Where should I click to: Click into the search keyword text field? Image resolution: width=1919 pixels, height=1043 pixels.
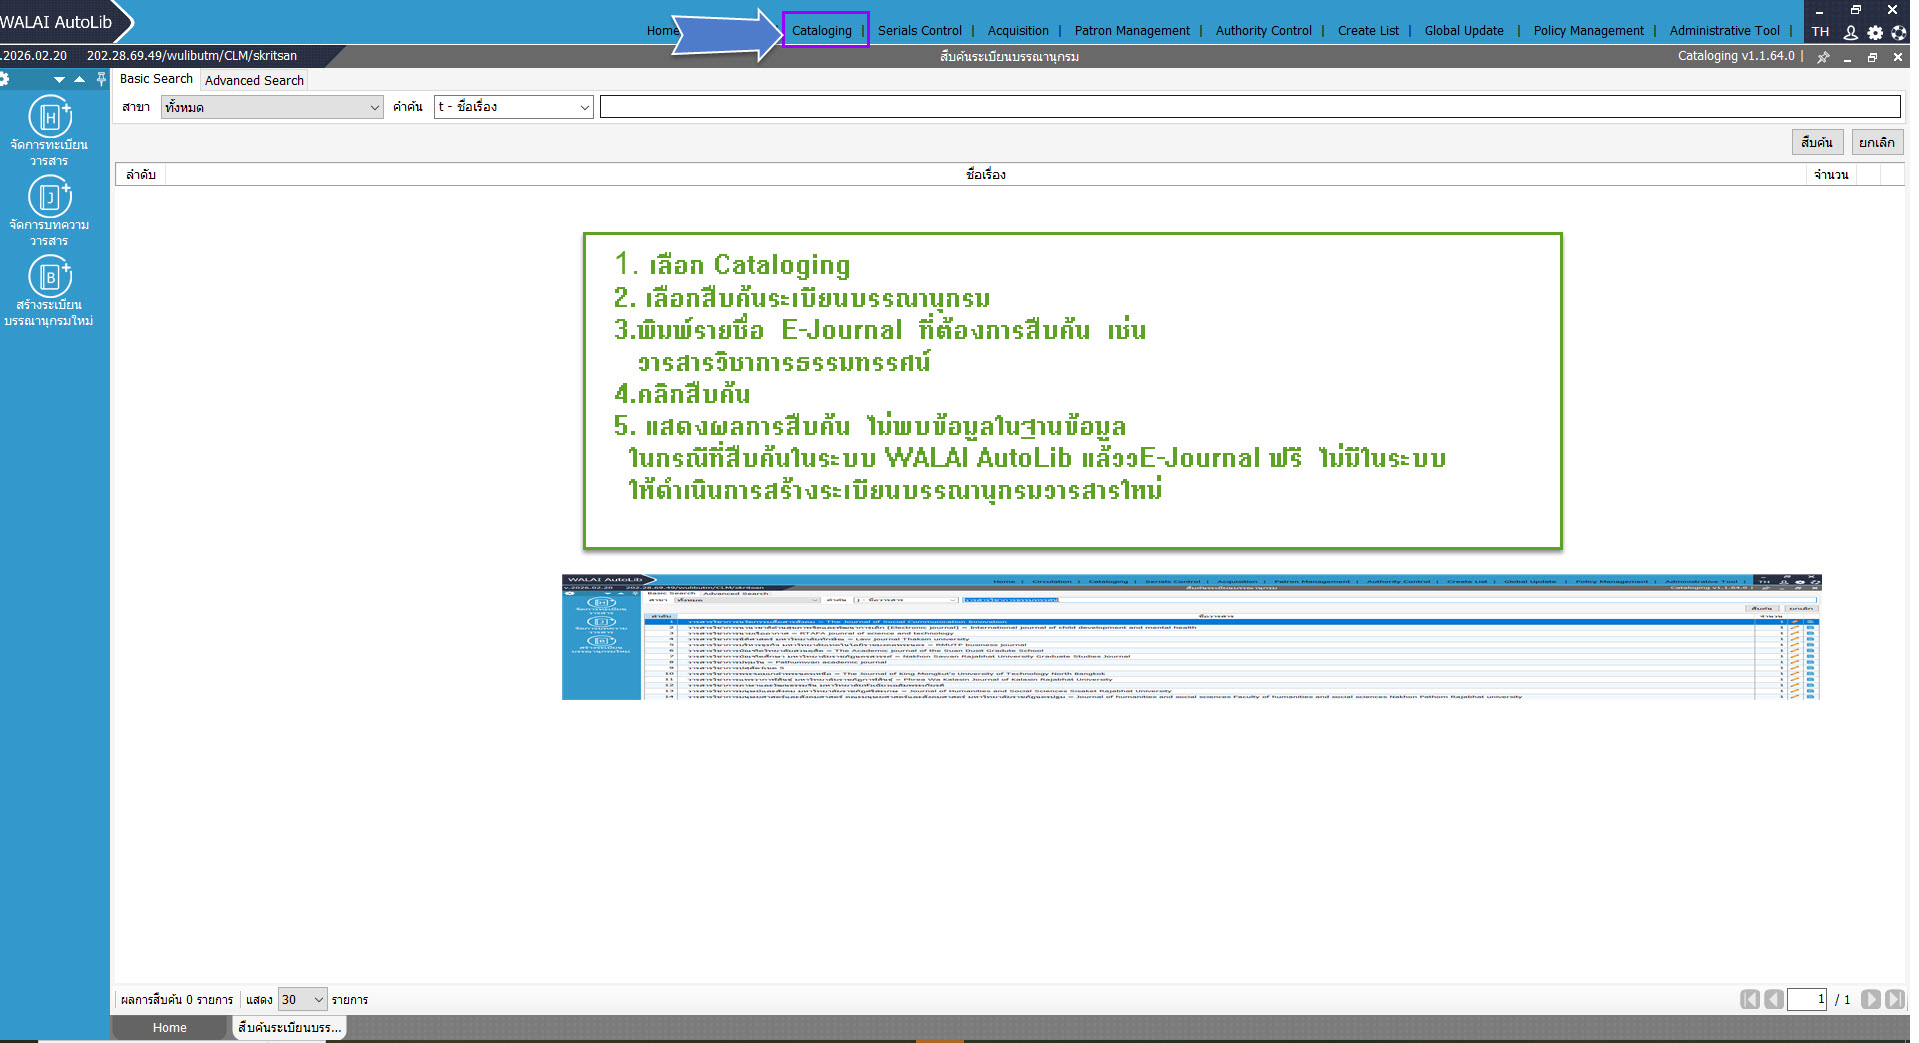[x=1250, y=107]
